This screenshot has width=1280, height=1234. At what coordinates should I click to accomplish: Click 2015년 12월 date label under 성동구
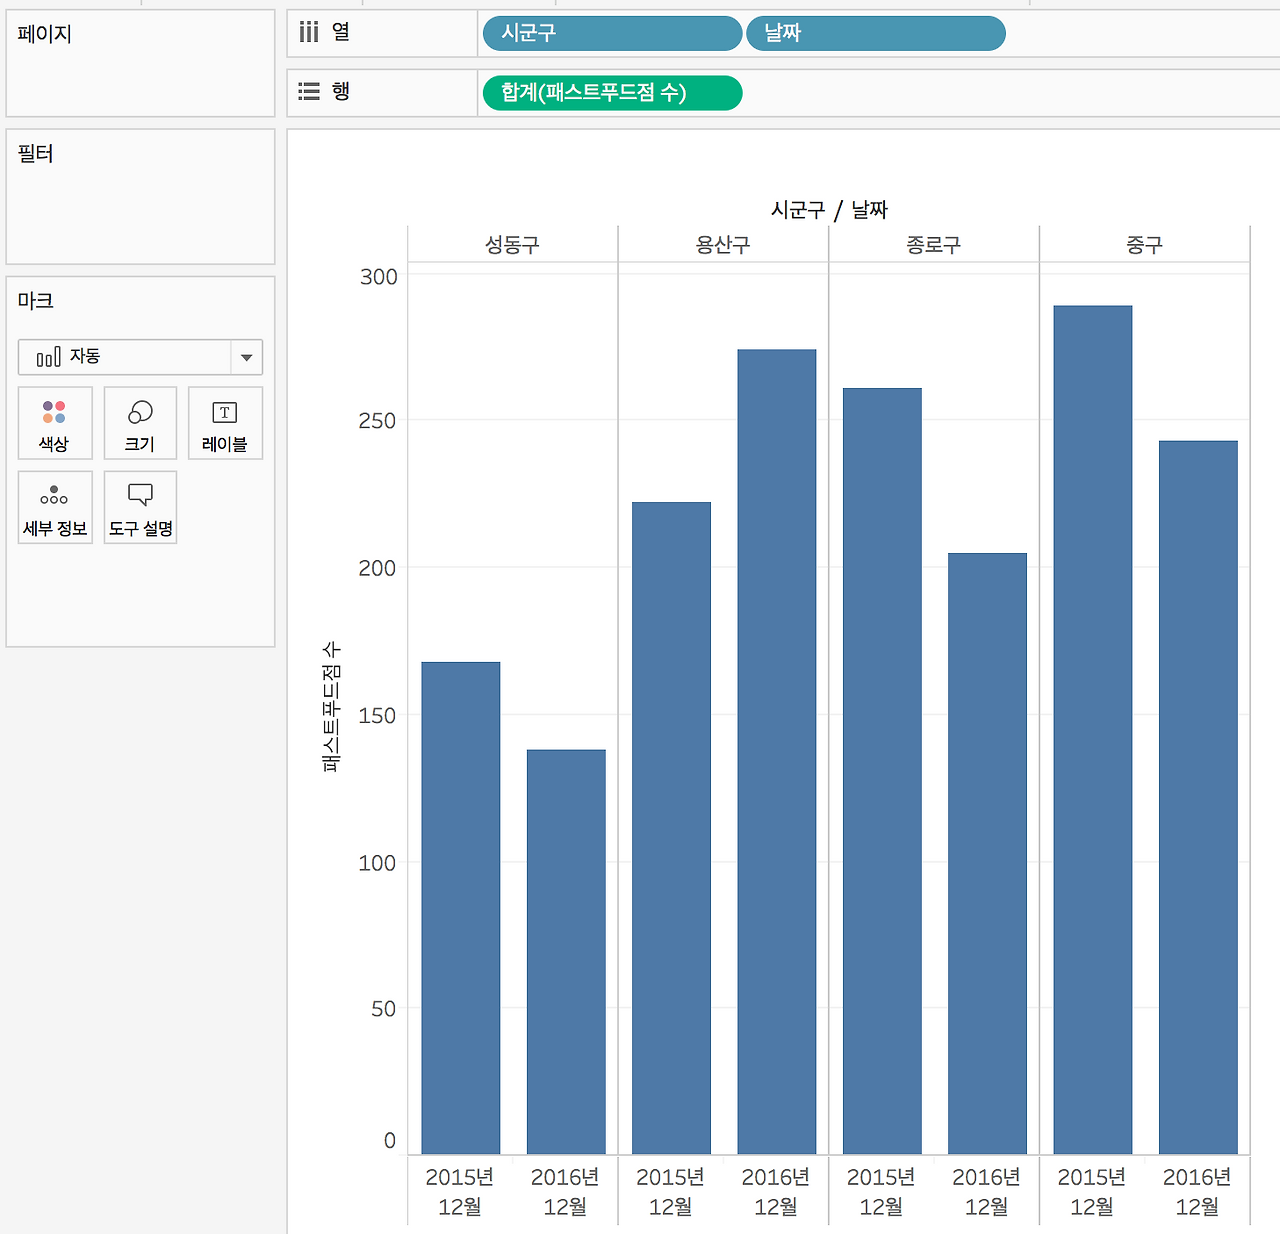pyautogui.click(x=460, y=1192)
